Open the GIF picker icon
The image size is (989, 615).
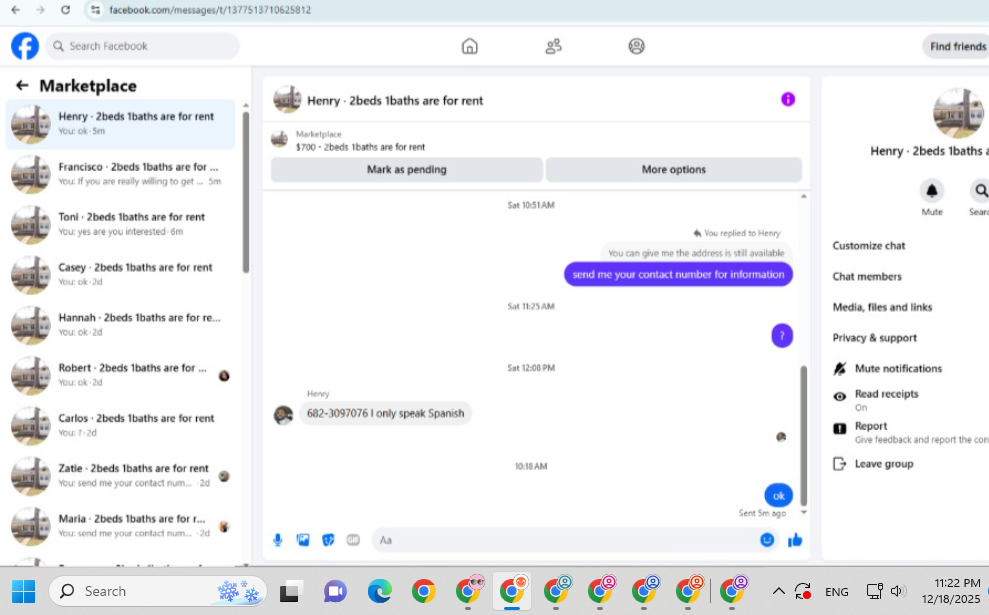[353, 540]
